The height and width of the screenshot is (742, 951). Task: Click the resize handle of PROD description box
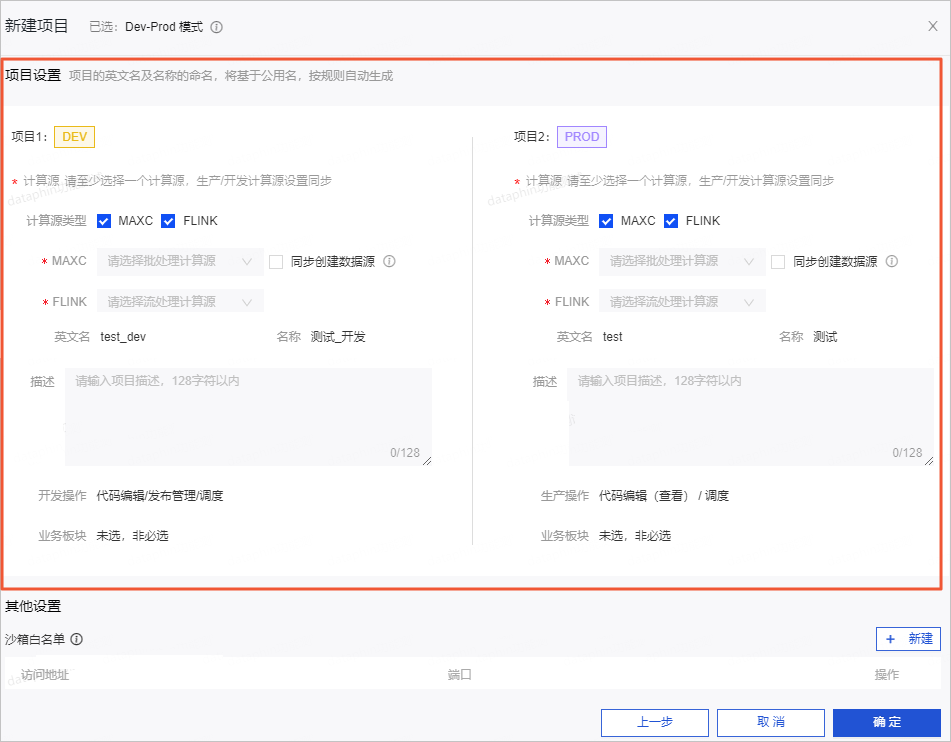(929, 461)
